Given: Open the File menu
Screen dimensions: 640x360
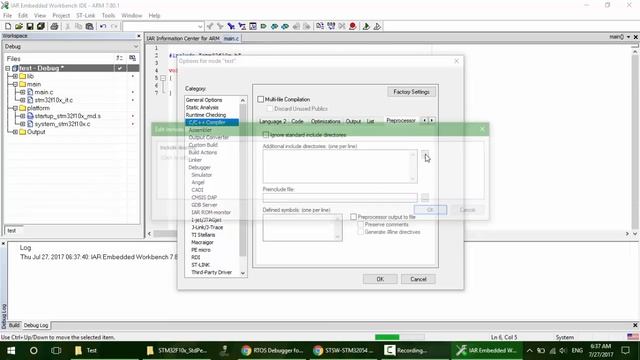Looking at the screenshot, I should click(x=7, y=16).
